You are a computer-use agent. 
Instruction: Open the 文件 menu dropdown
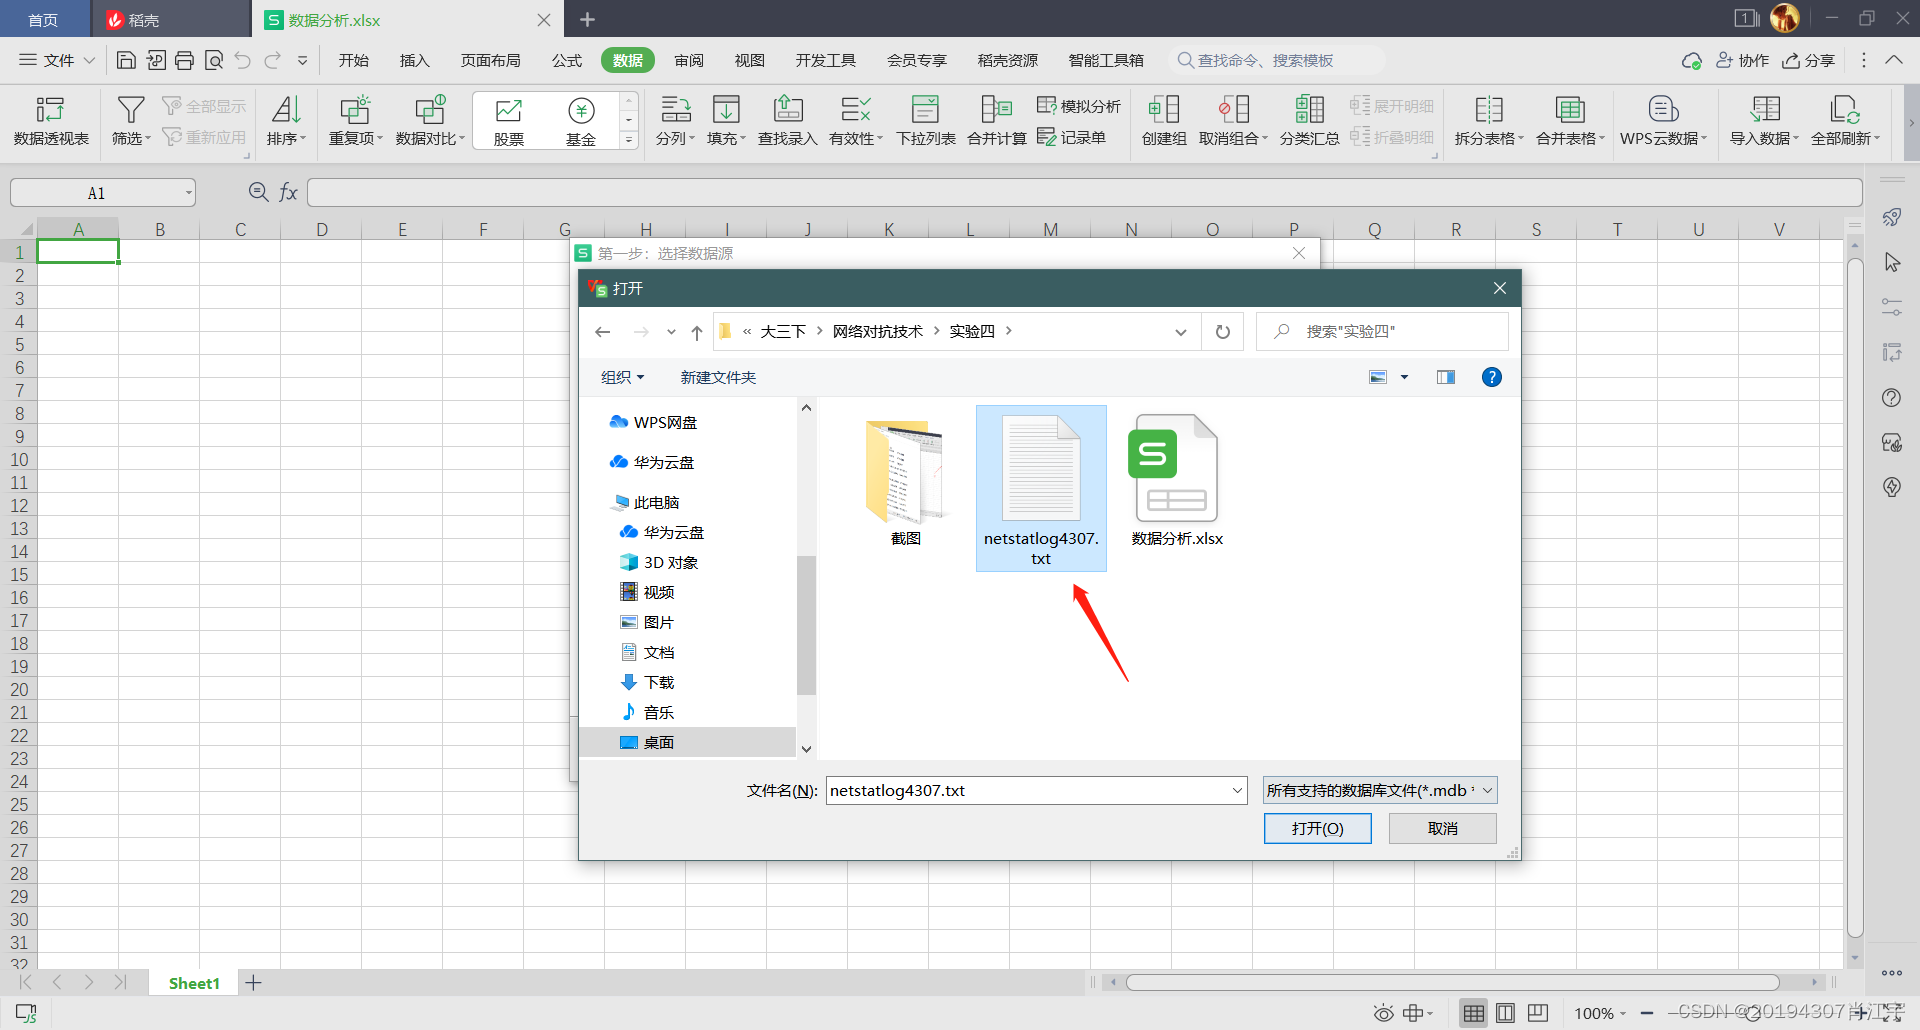(x=57, y=60)
